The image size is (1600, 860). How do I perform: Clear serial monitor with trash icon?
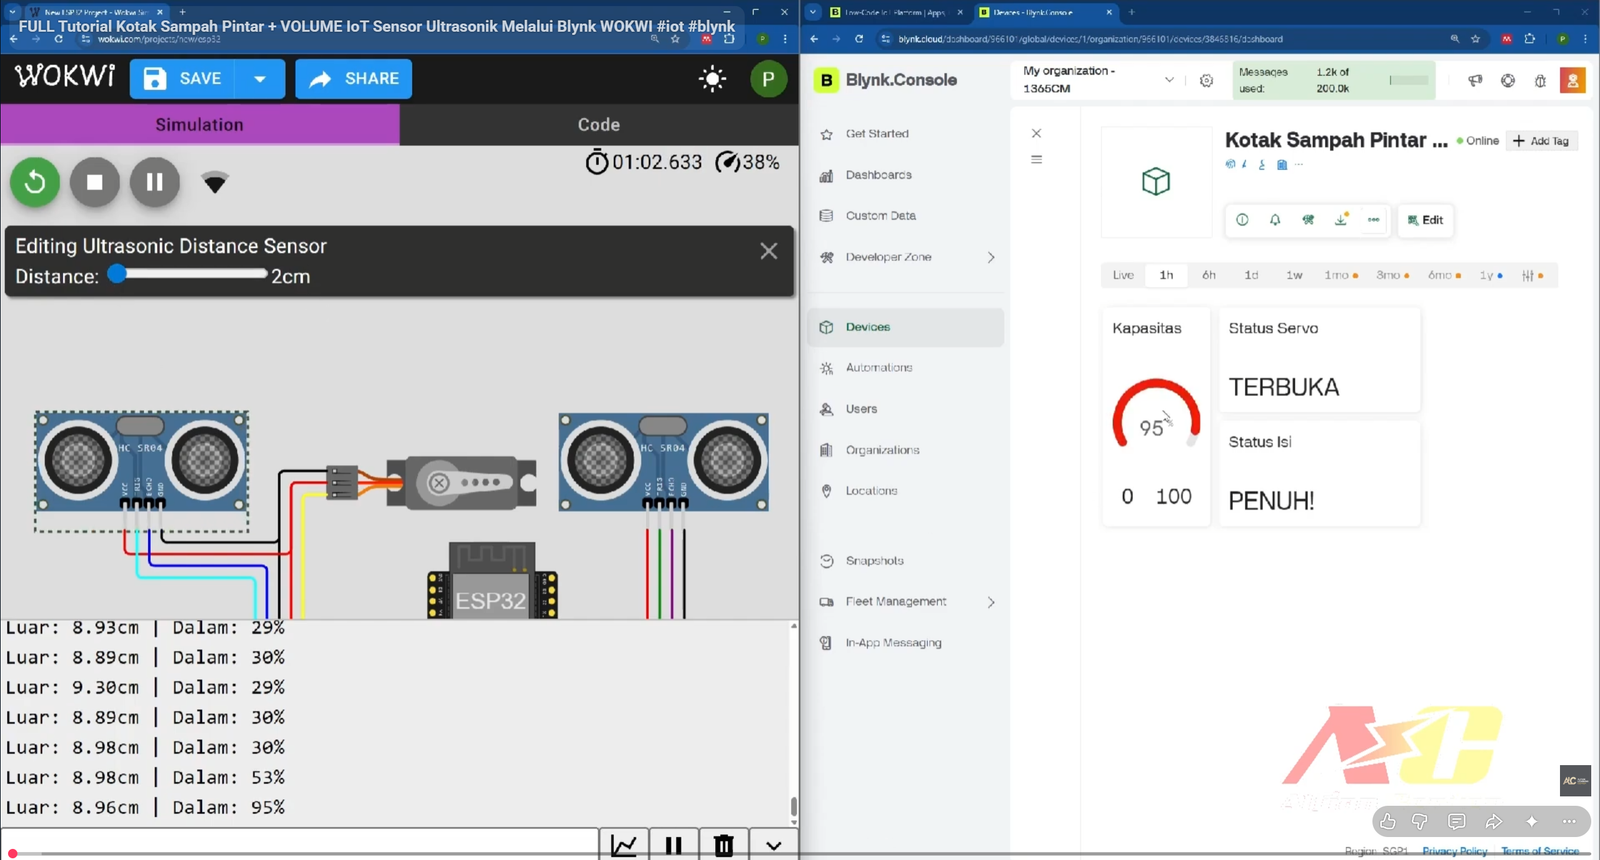click(724, 845)
